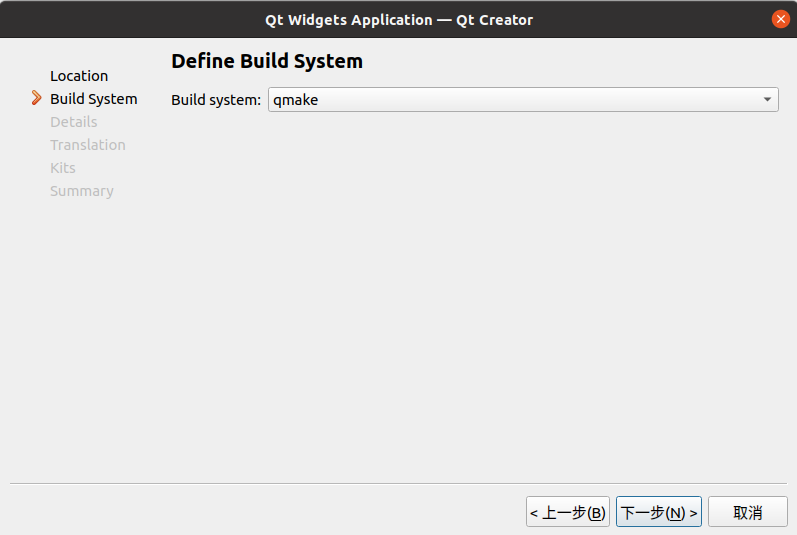Click the Translation step in the sidebar
This screenshot has height=535, width=797.
[x=88, y=145]
